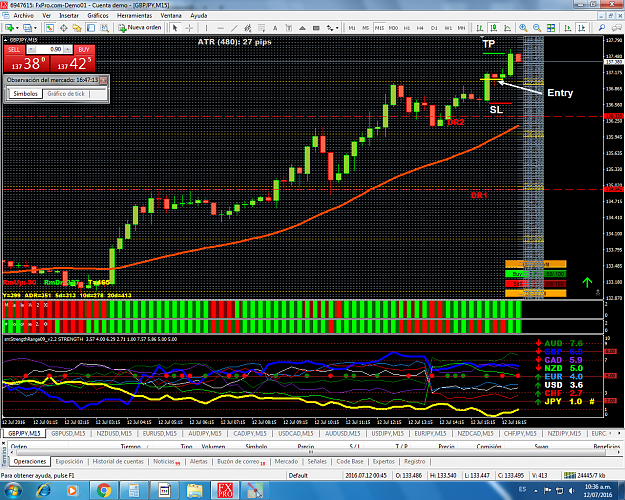Screen dimensions: 625x500
Task: Show hidden system tray icons
Action: (536, 490)
